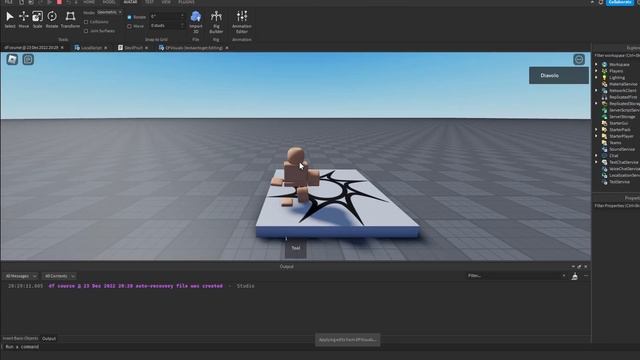This screenshot has height=360, width=640.
Task: Choose the Transform tool
Action: pyautogui.click(x=70, y=20)
